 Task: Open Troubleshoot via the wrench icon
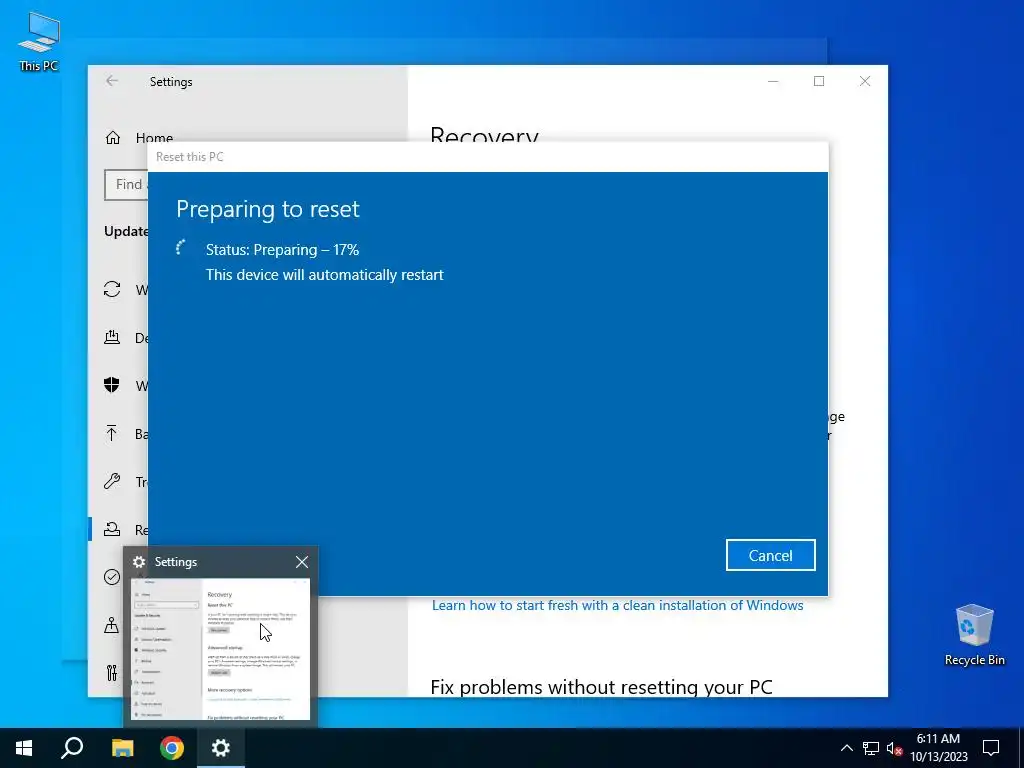coord(112,481)
